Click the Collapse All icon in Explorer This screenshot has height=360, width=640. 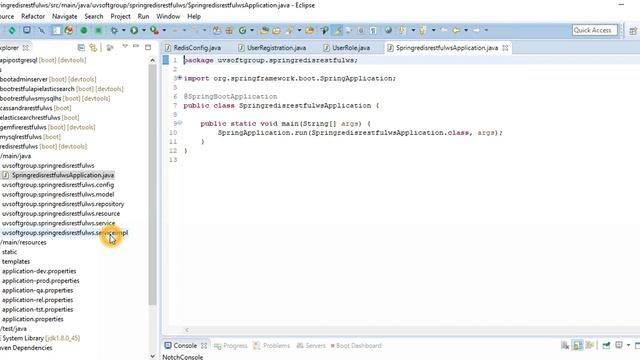coord(81,48)
